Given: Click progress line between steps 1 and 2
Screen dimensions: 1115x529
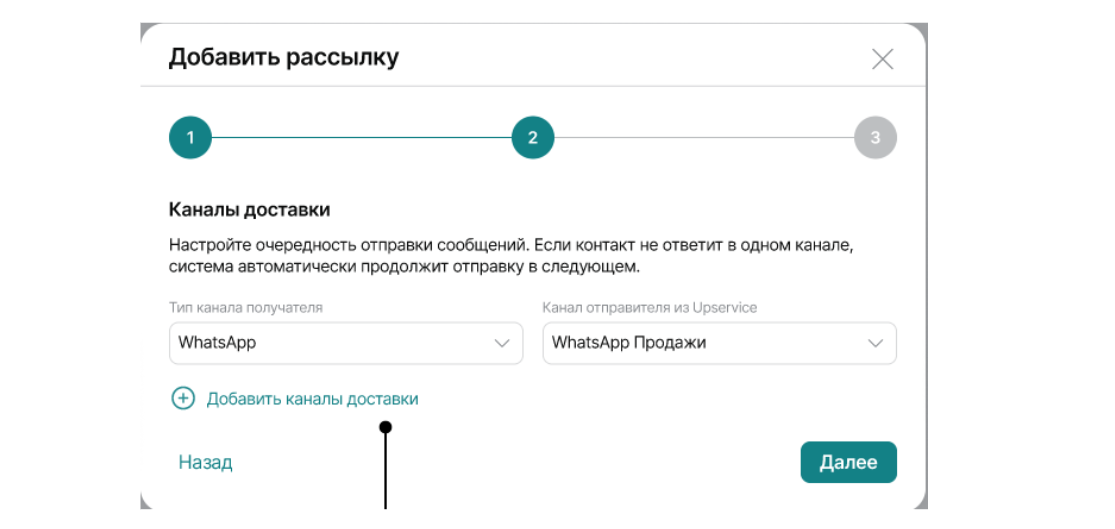Looking at the screenshot, I should click(x=360, y=138).
